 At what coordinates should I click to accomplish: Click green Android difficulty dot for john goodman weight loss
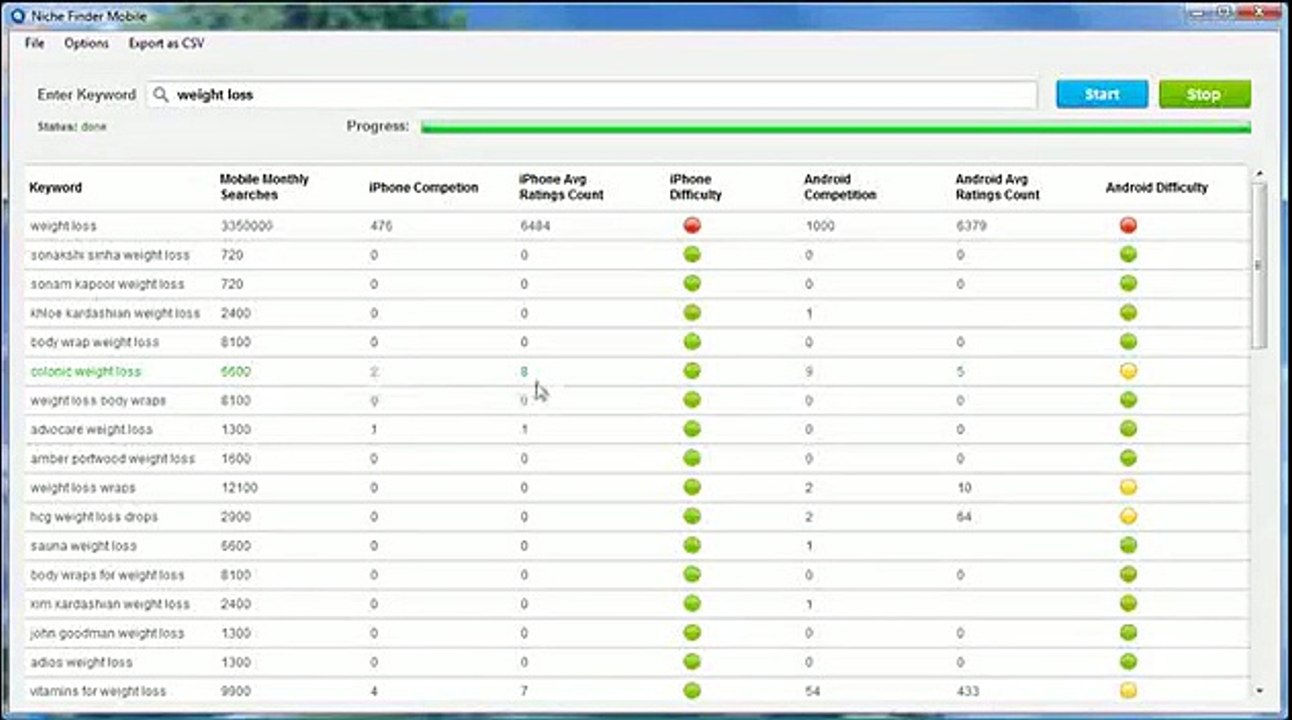pyautogui.click(x=1128, y=633)
